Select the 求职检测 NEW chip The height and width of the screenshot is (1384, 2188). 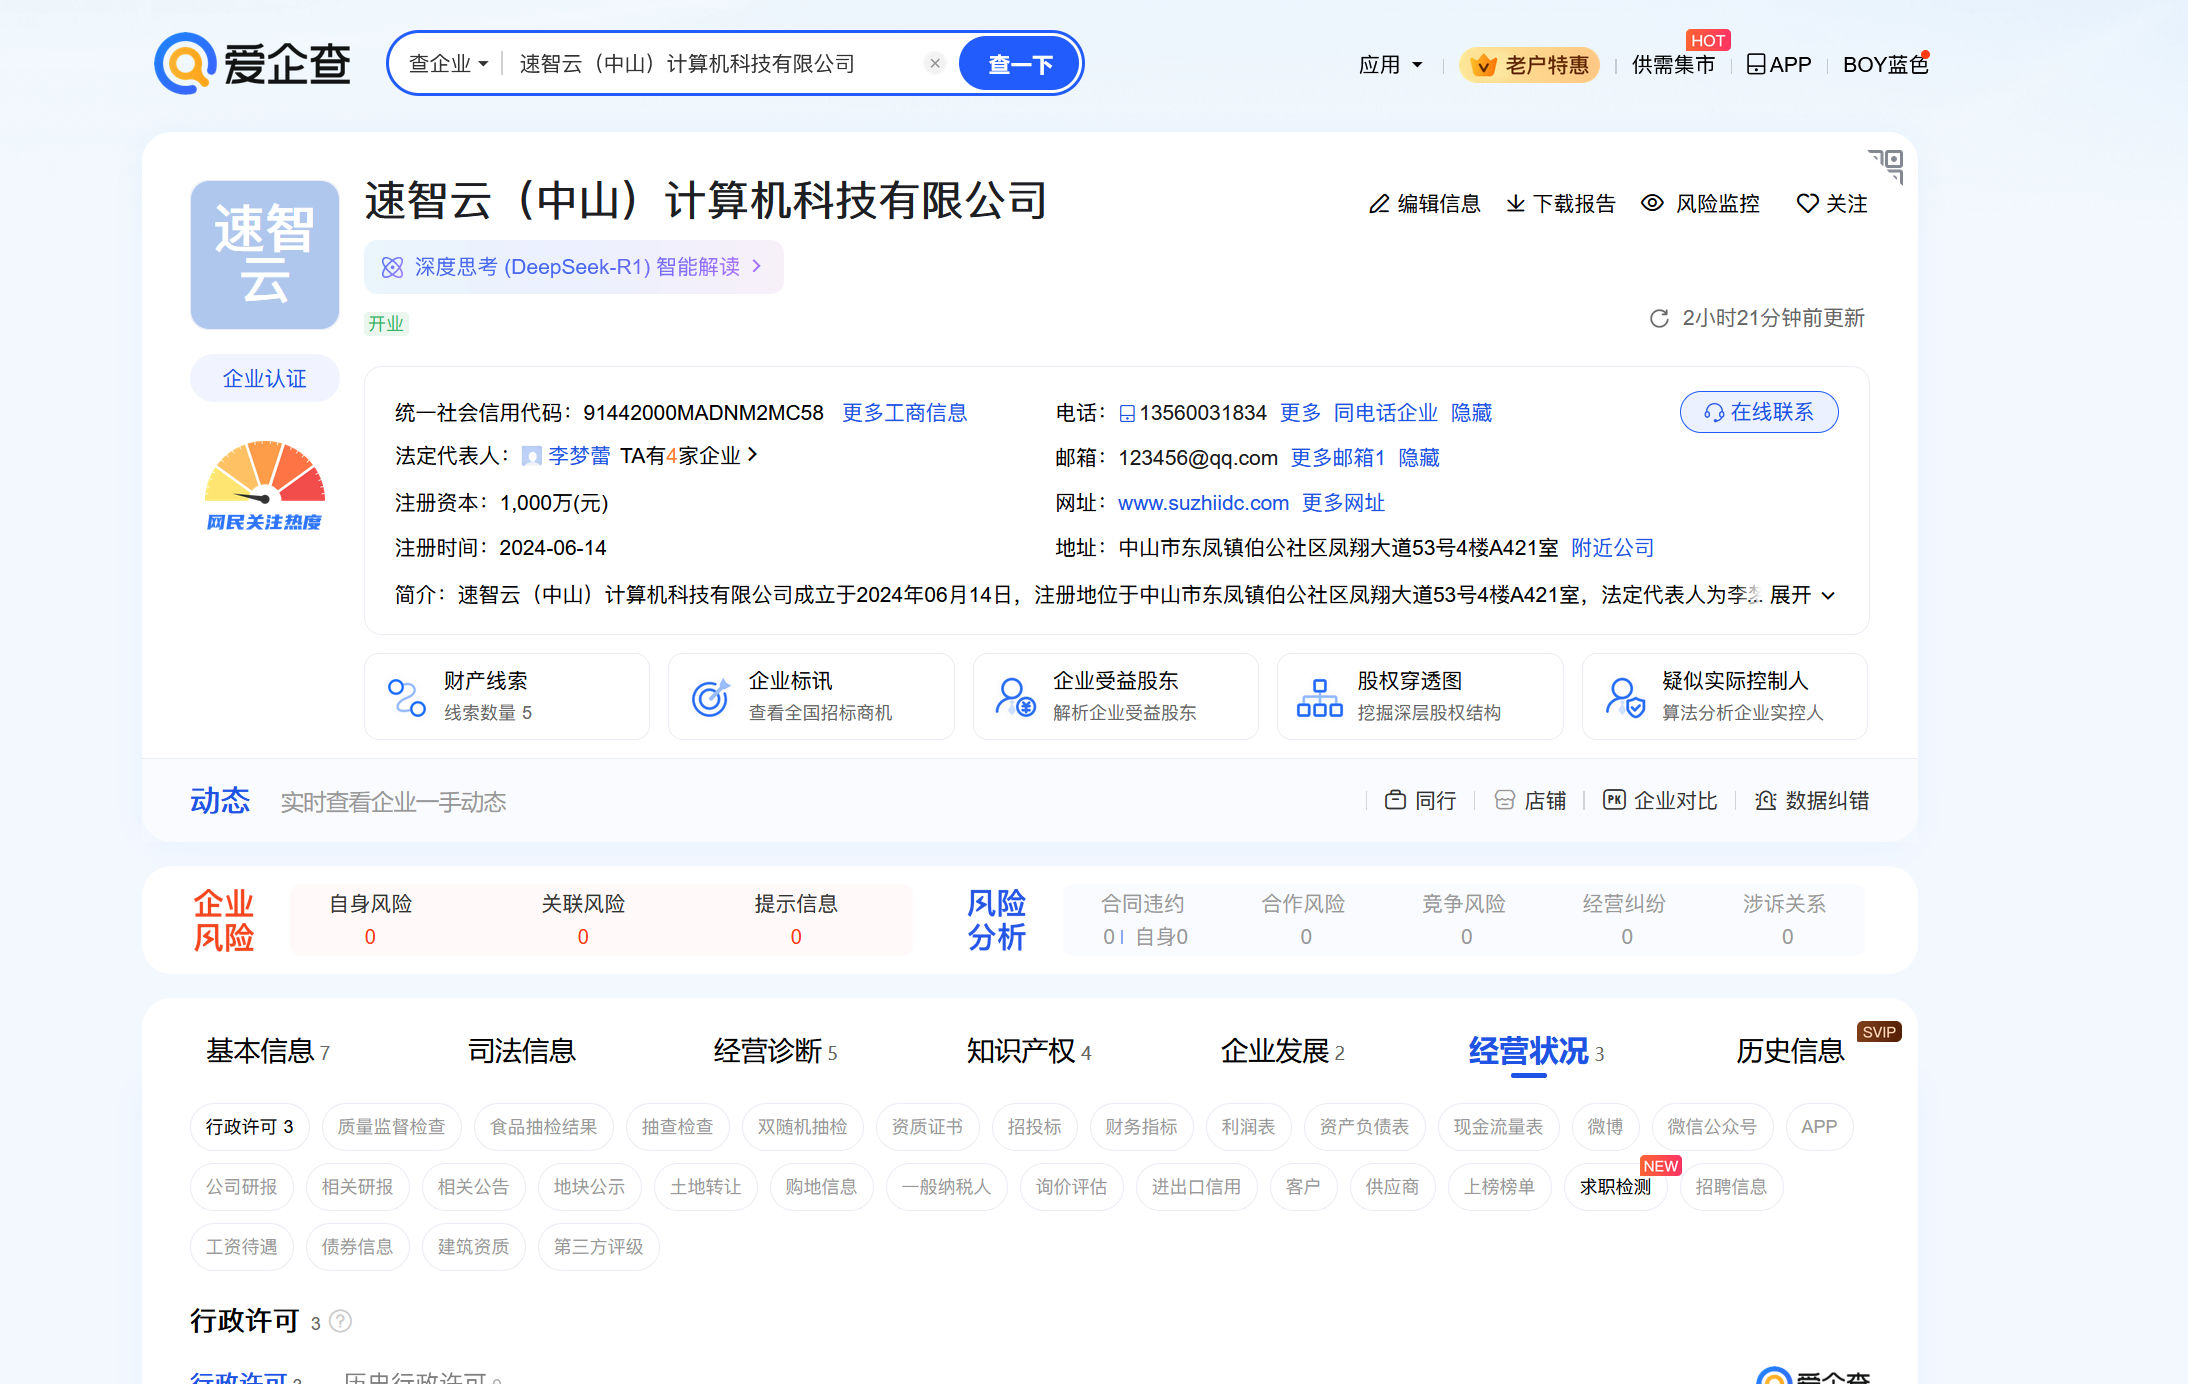[x=1615, y=1187]
